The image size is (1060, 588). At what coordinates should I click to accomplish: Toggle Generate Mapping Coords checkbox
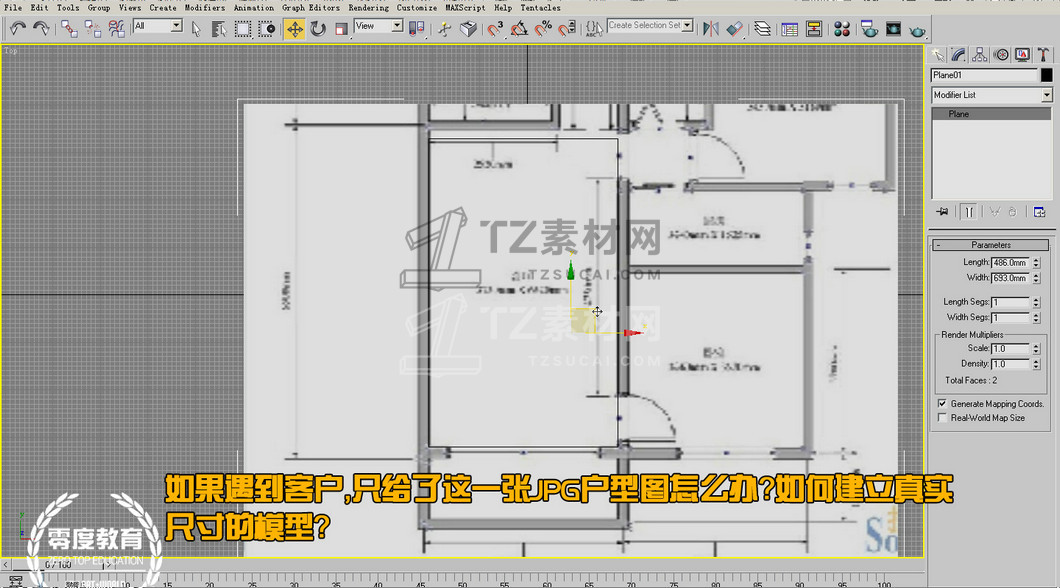click(x=942, y=403)
